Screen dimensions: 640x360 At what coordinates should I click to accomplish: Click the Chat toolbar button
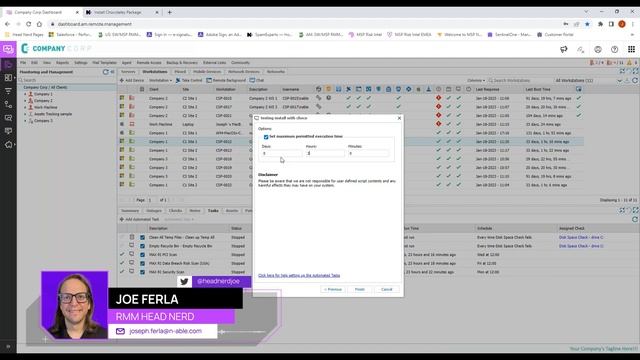(257, 80)
